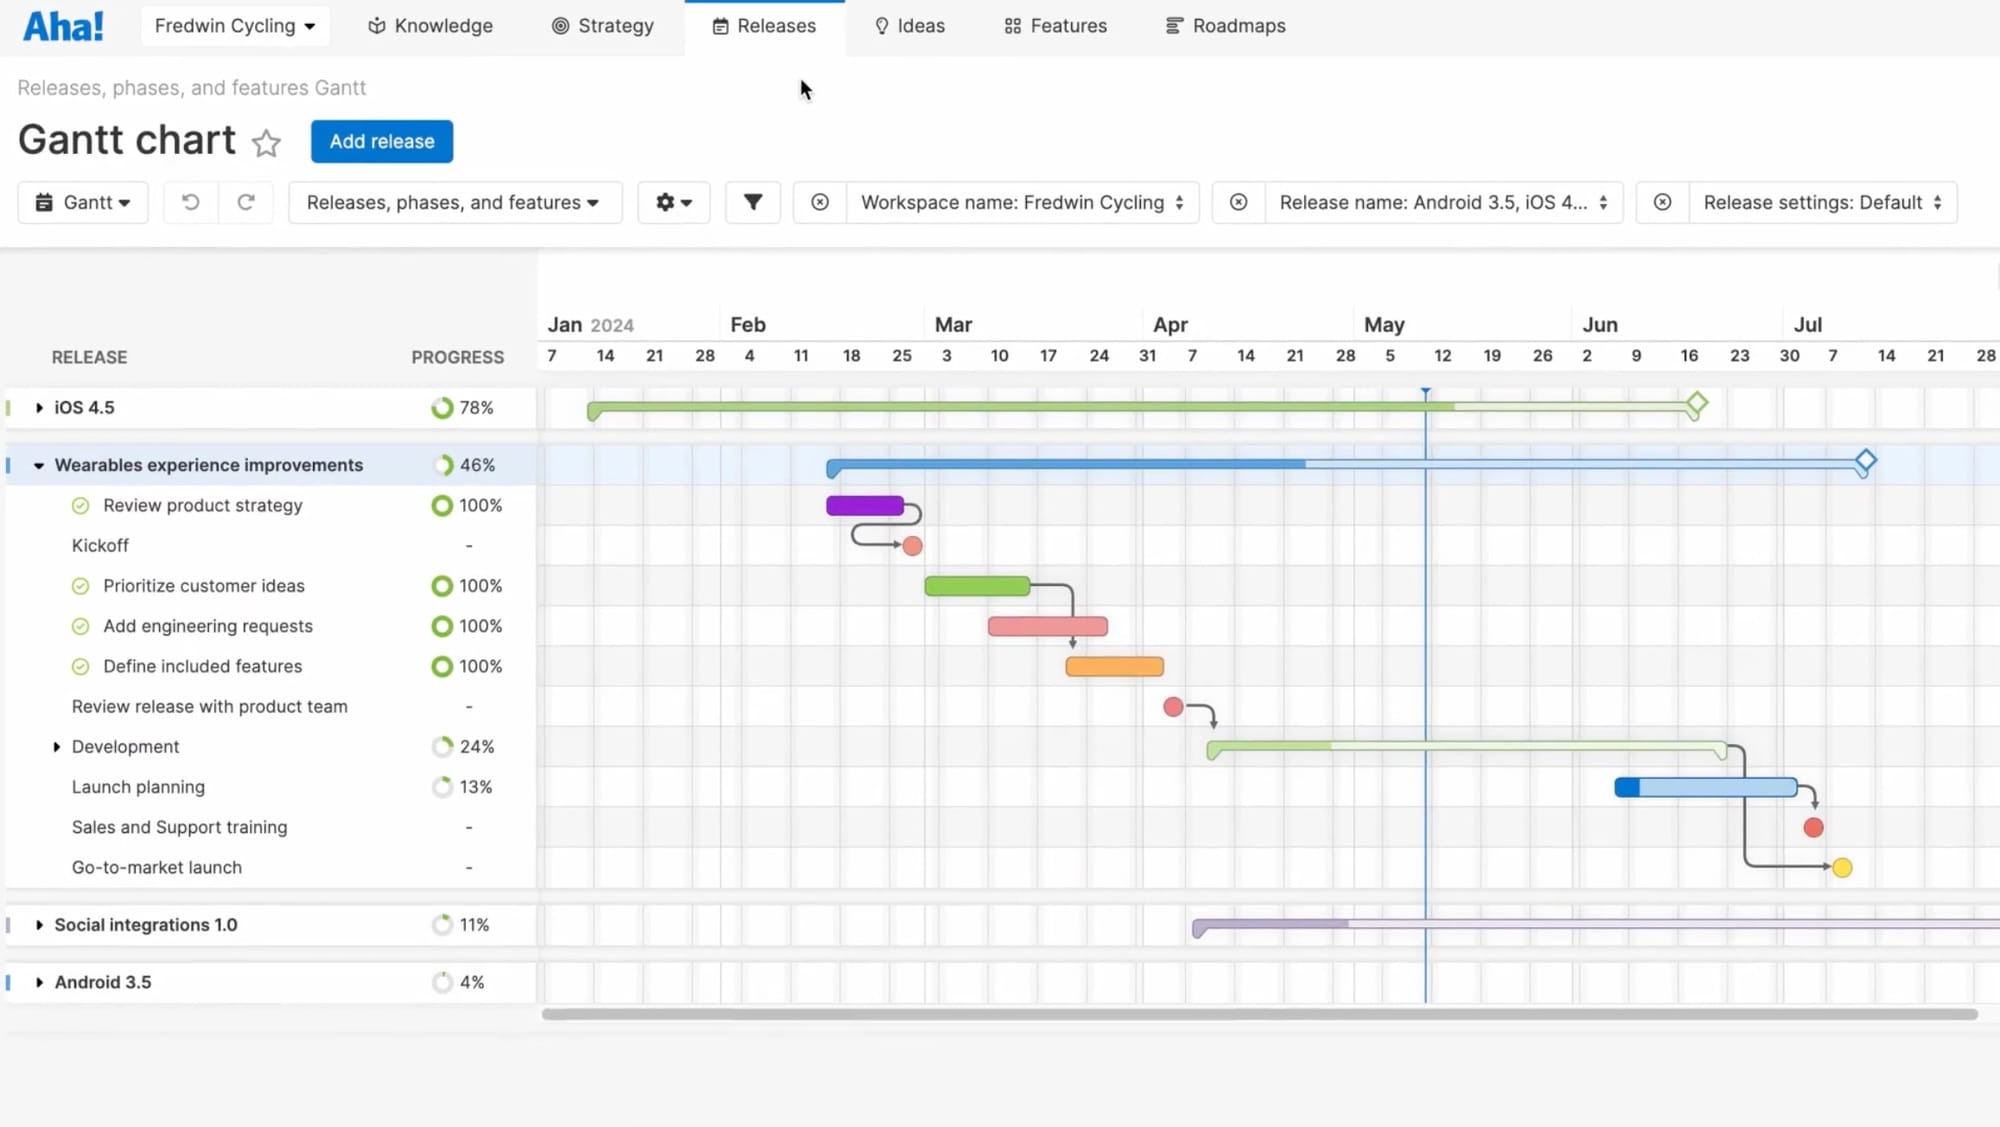Click the Wearables release end diamond

tap(1865, 461)
